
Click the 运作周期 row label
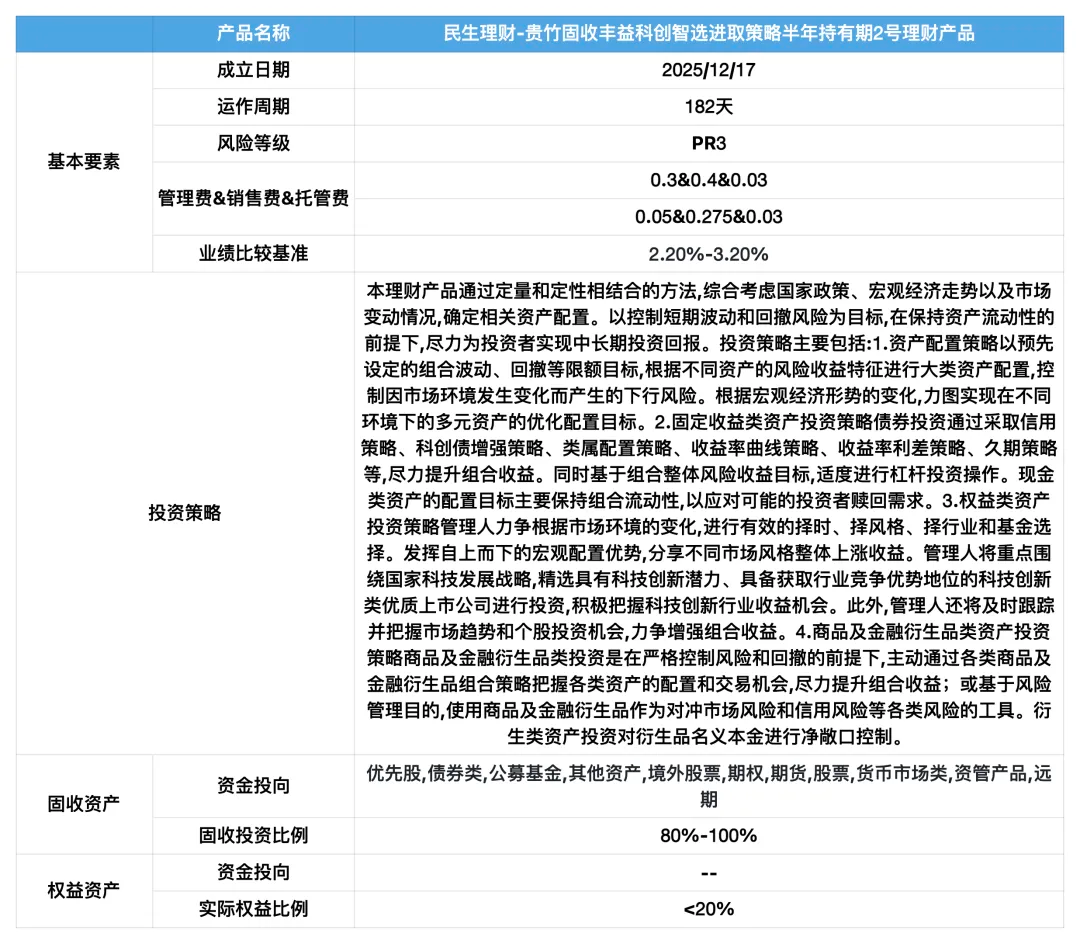point(252,107)
